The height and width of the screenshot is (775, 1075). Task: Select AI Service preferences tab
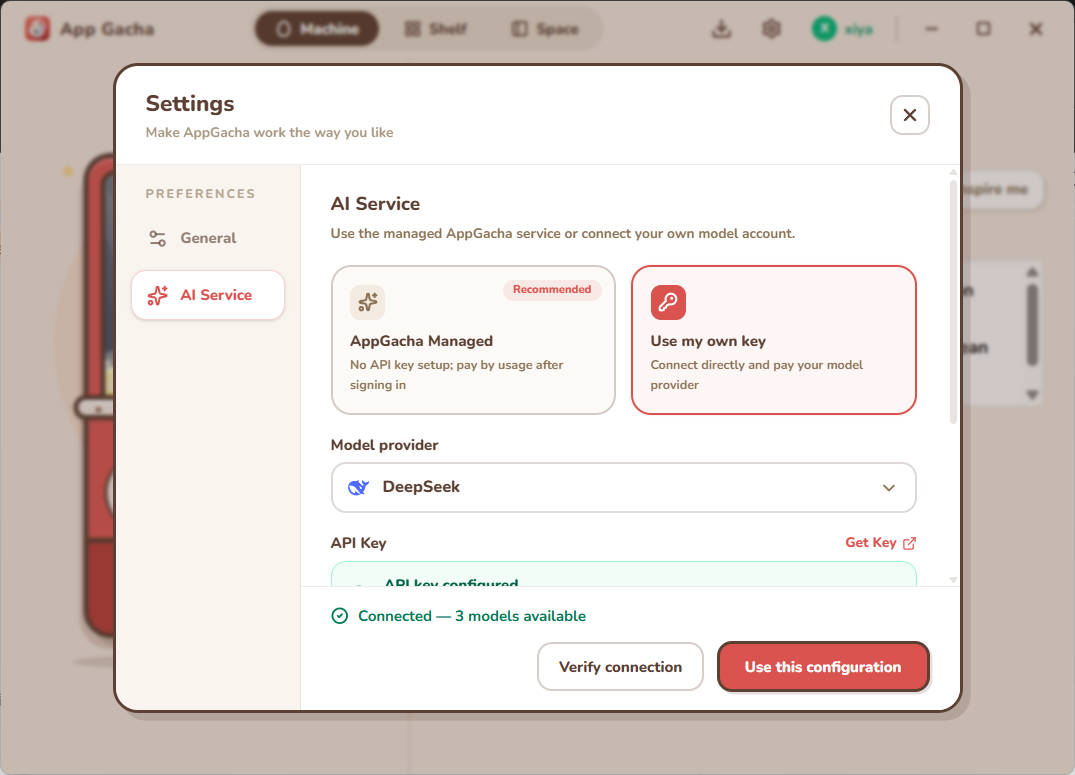(208, 295)
